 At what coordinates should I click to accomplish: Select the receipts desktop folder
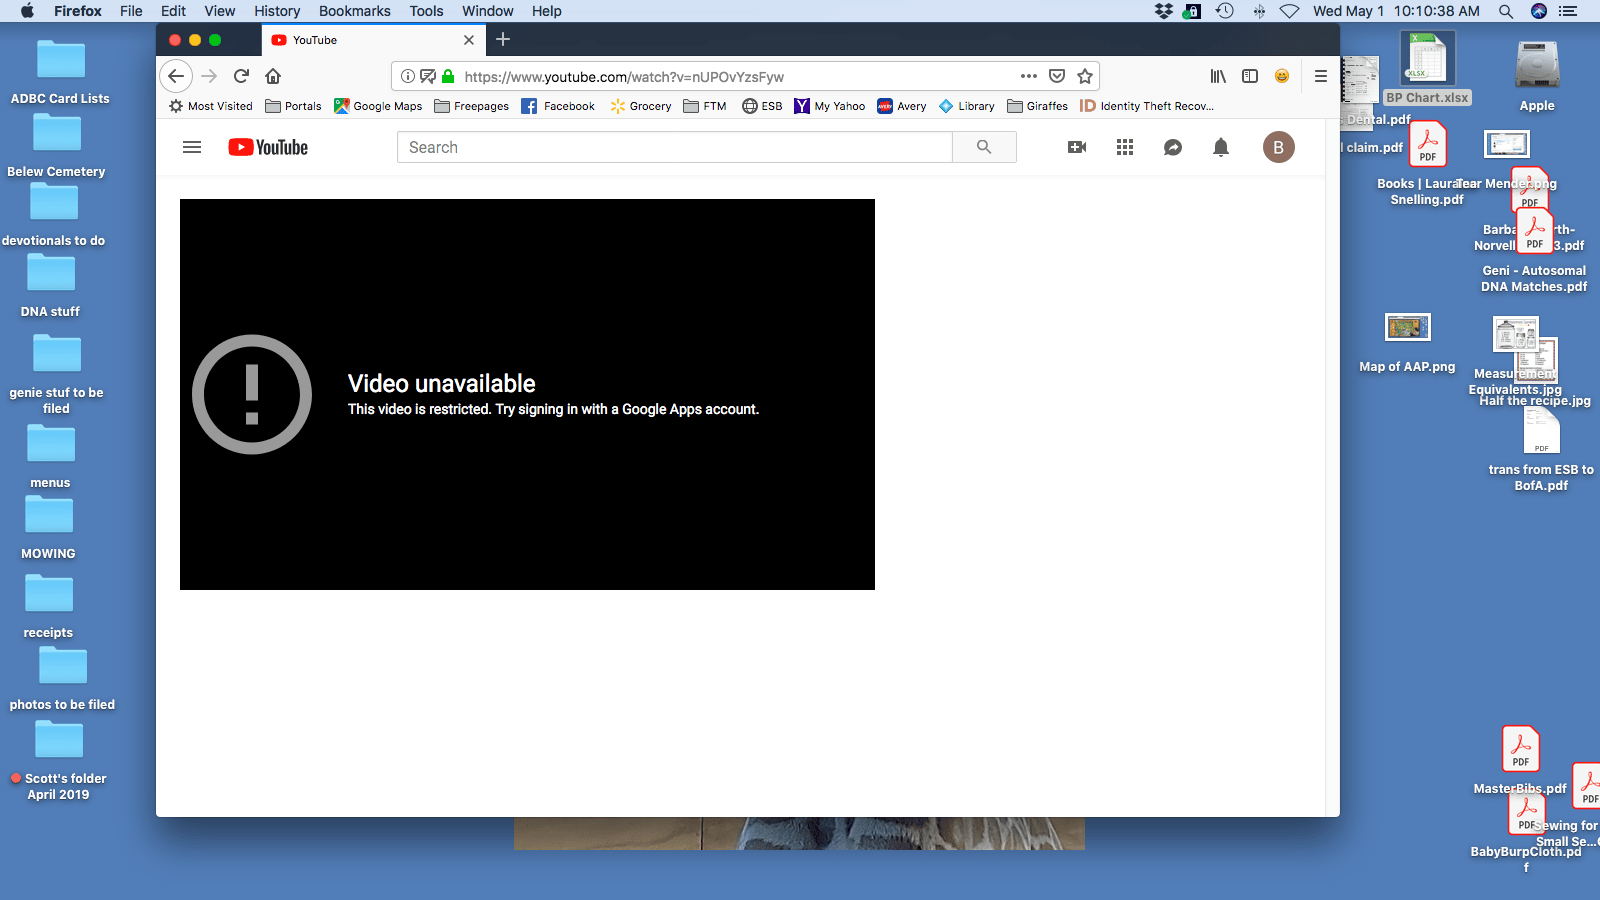[49, 606]
